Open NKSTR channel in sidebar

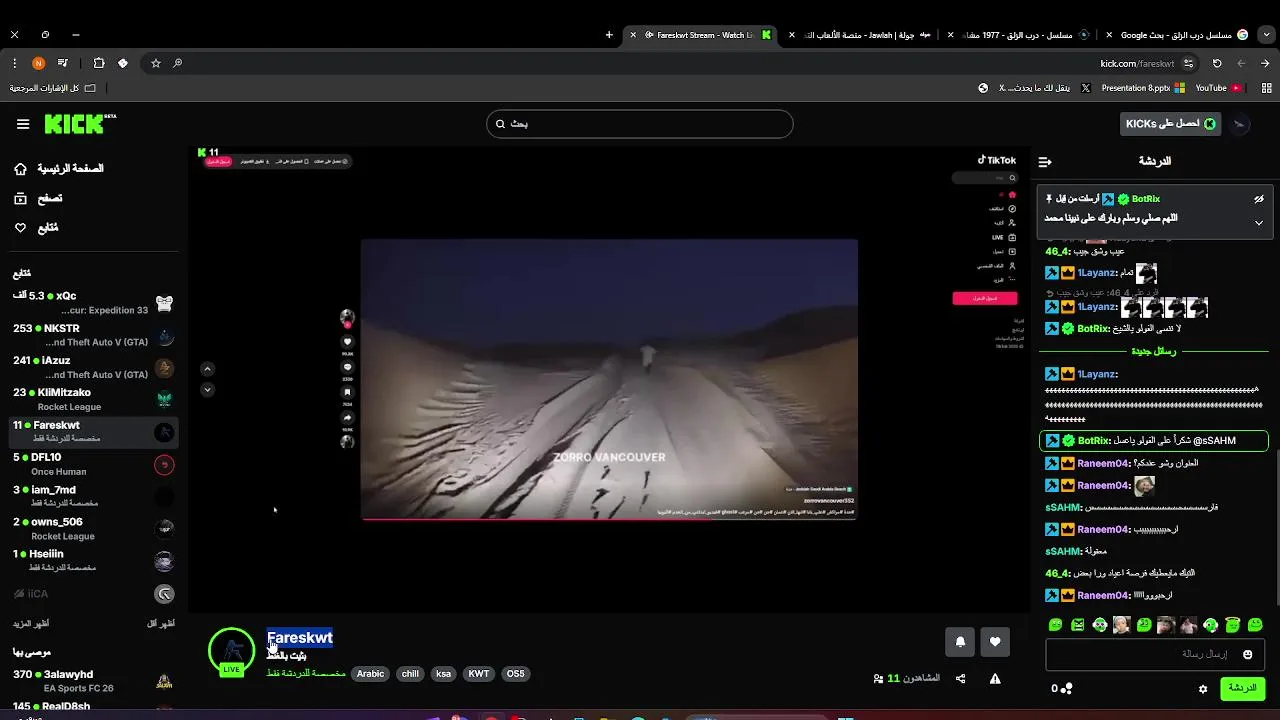click(x=94, y=335)
